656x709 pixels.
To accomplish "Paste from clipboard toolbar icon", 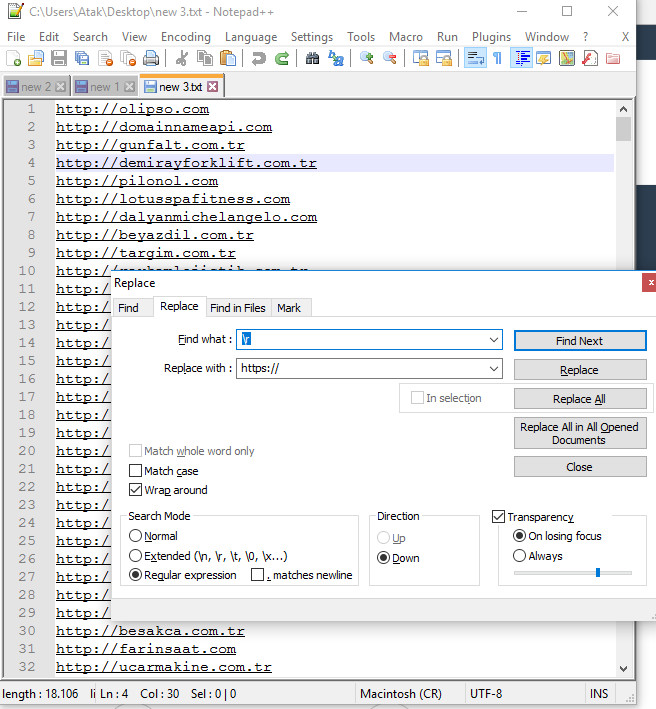I will tap(228, 58).
